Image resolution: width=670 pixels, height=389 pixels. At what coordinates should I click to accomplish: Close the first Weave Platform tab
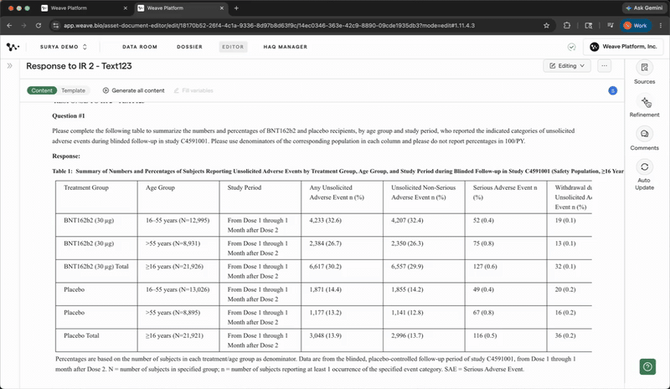point(125,8)
